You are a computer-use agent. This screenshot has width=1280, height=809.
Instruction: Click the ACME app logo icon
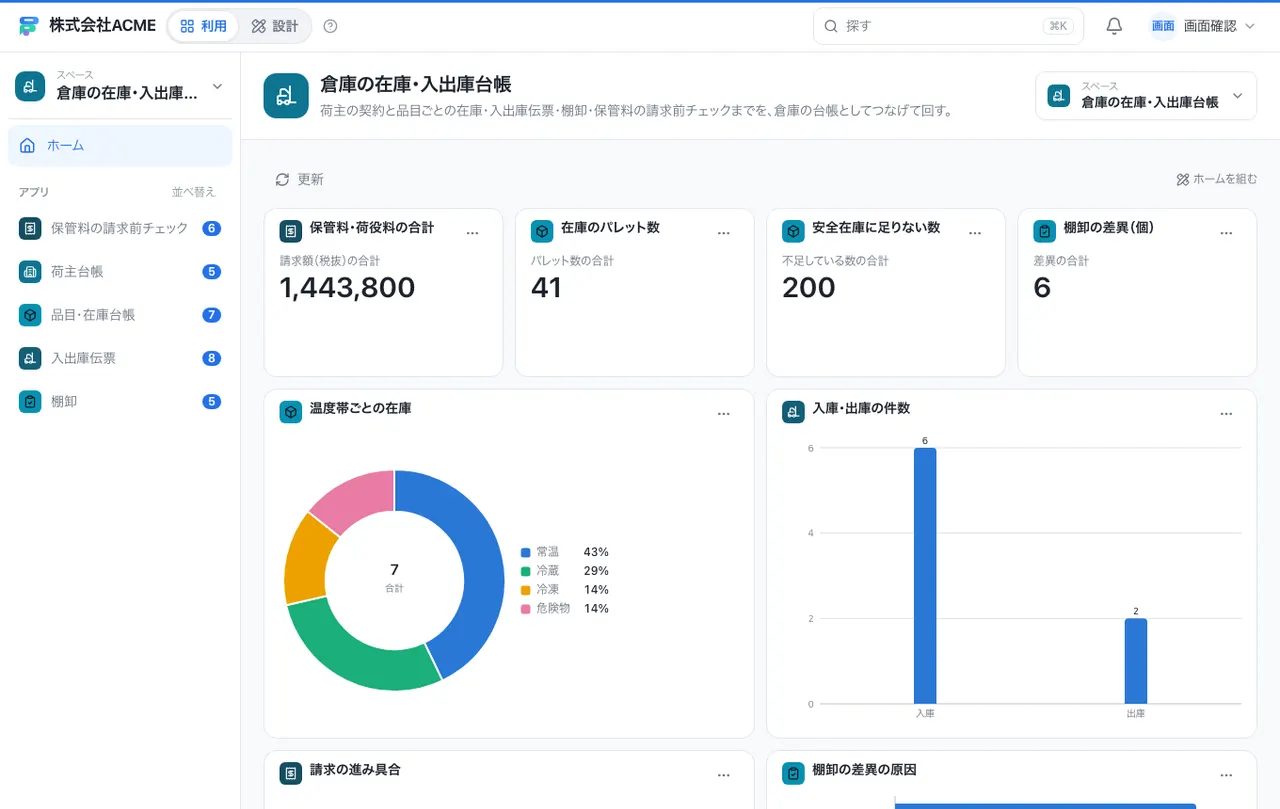(28, 26)
